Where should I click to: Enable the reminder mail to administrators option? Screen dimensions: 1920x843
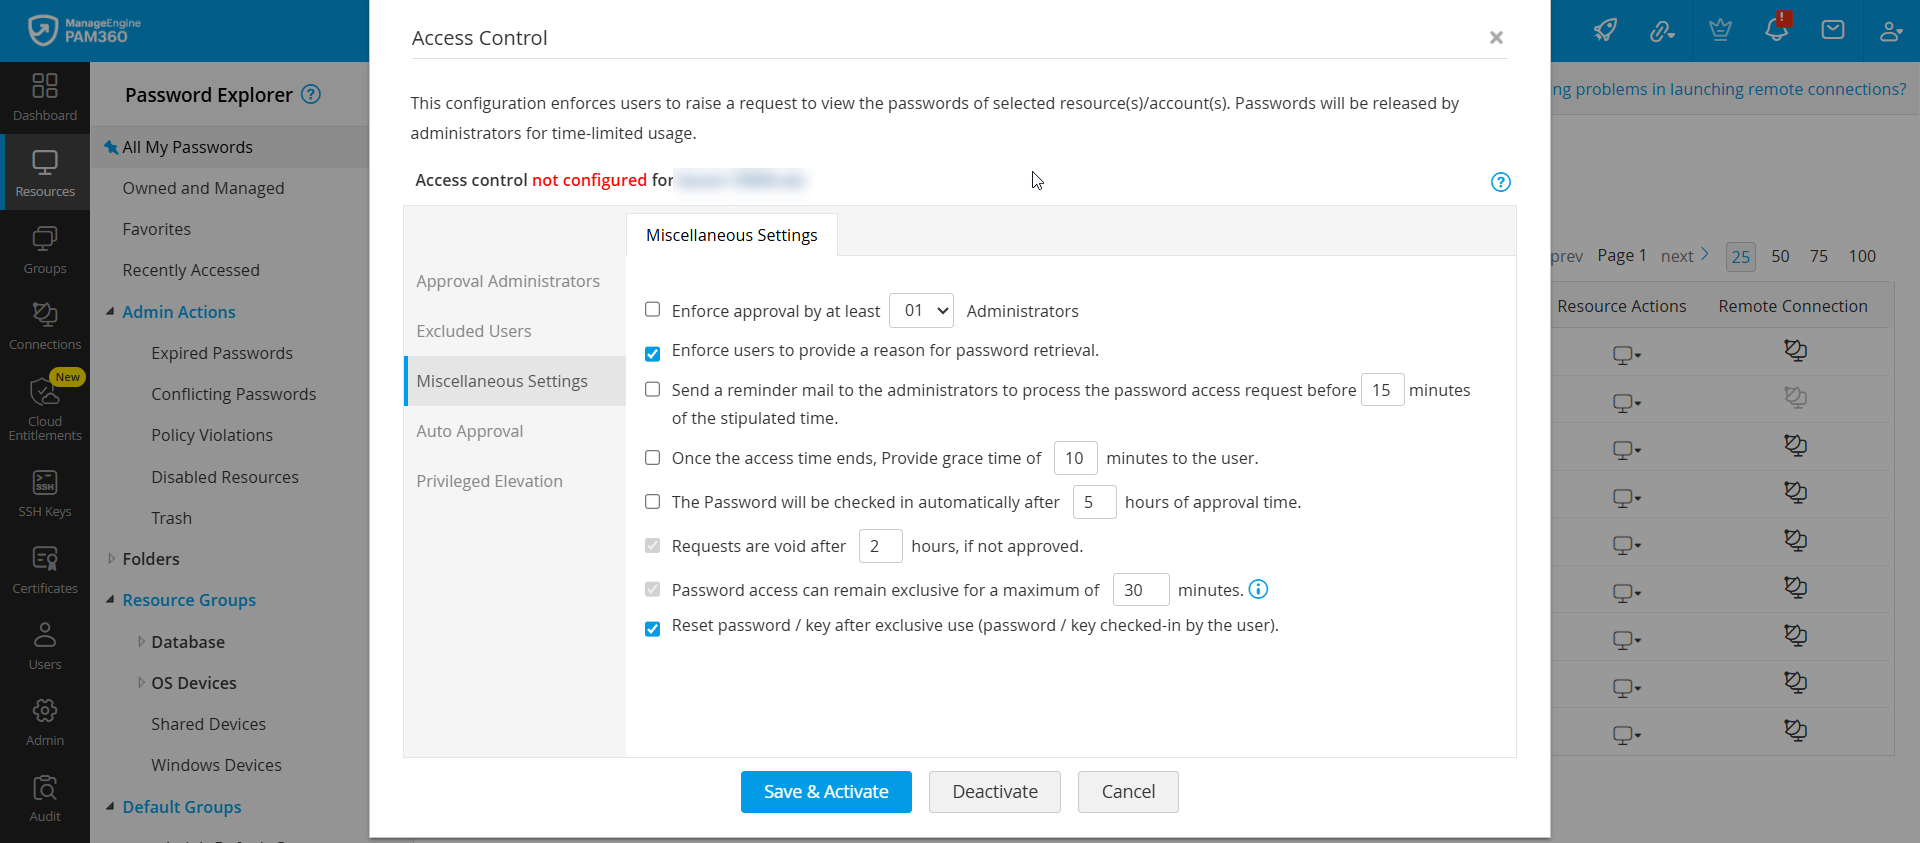tap(653, 389)
